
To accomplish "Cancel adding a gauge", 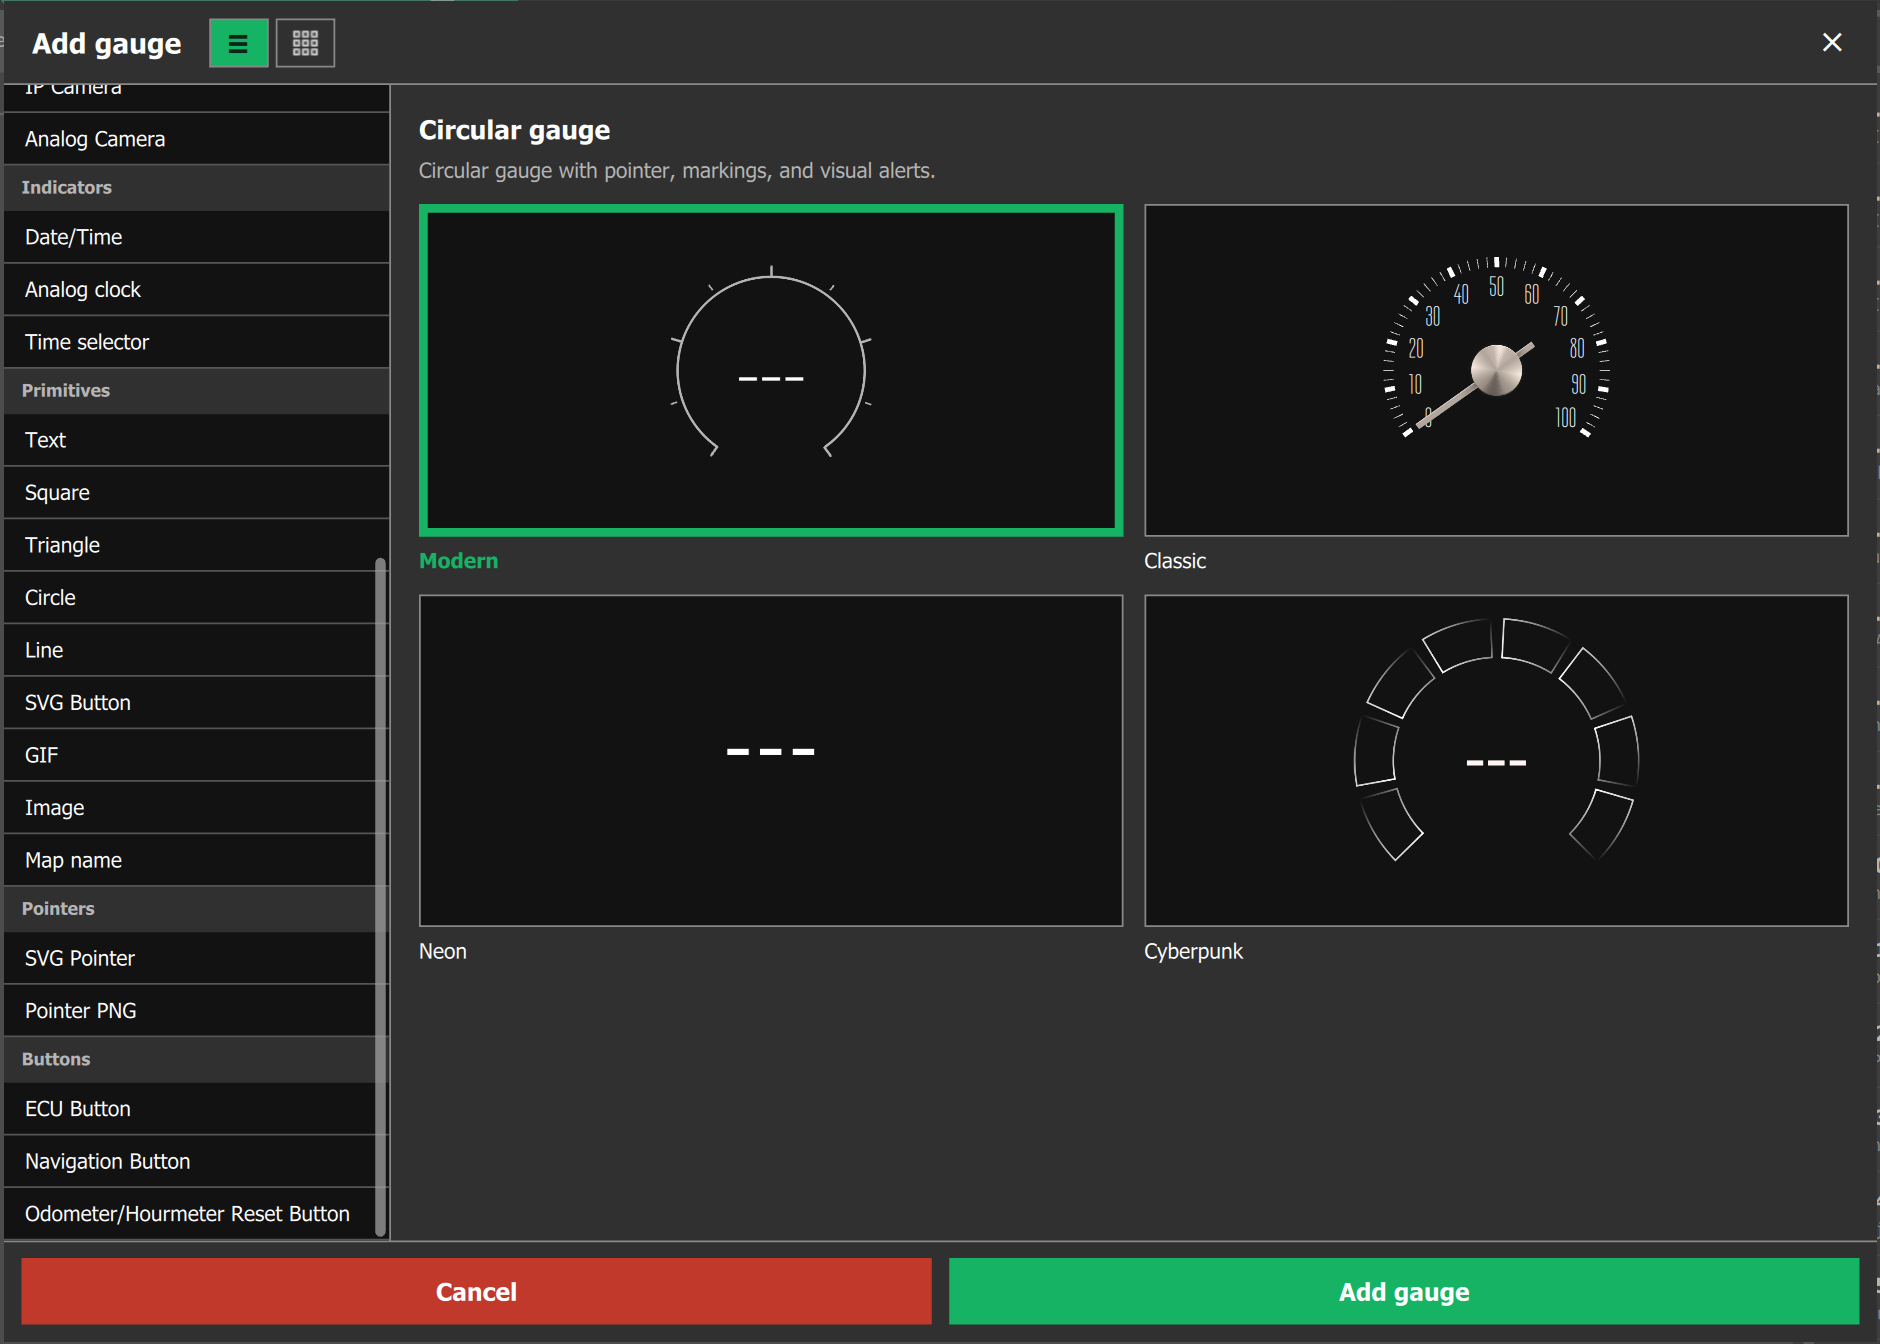I will coord(476,1291).
